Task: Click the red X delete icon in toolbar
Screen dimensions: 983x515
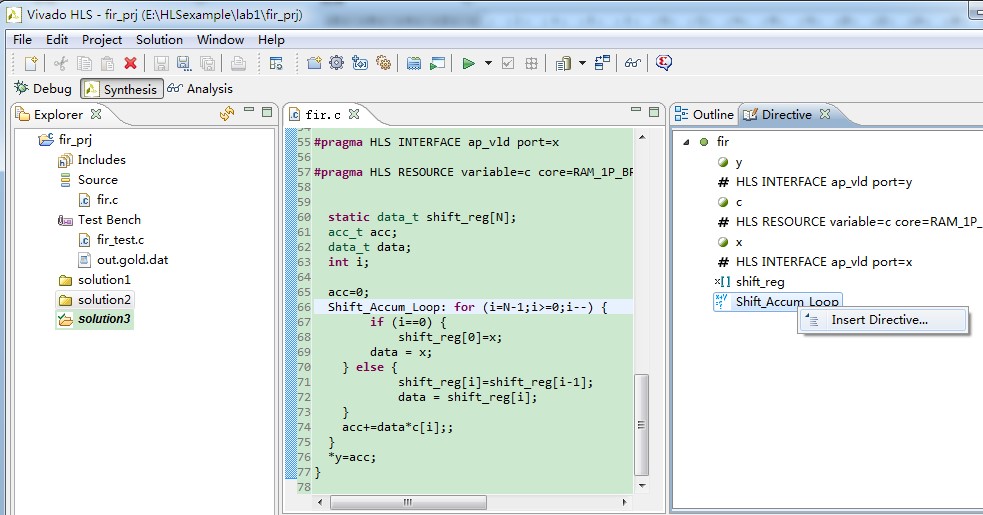Action: coord(130,63)
